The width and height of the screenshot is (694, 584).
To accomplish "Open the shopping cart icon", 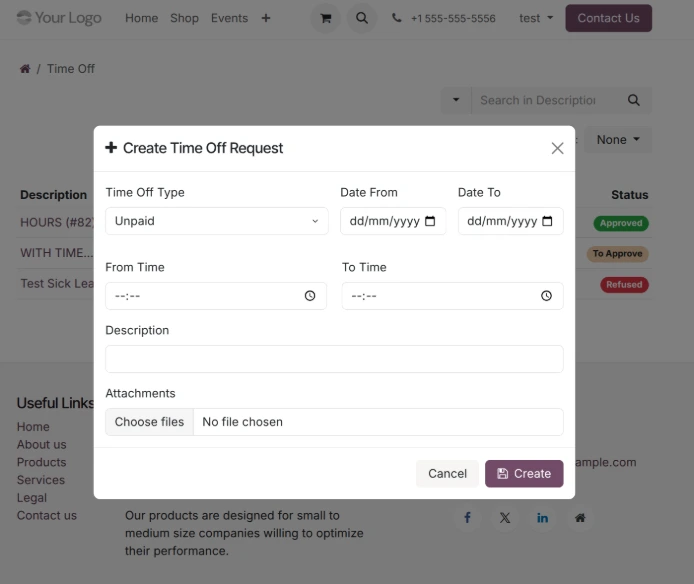I will tap(324, 18).
